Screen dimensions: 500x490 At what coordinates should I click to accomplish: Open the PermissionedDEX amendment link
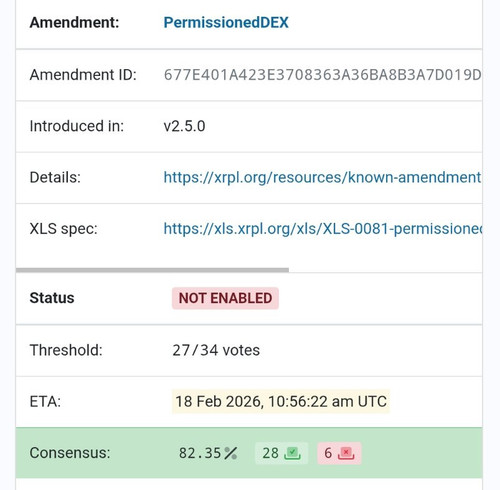point(226,23)
